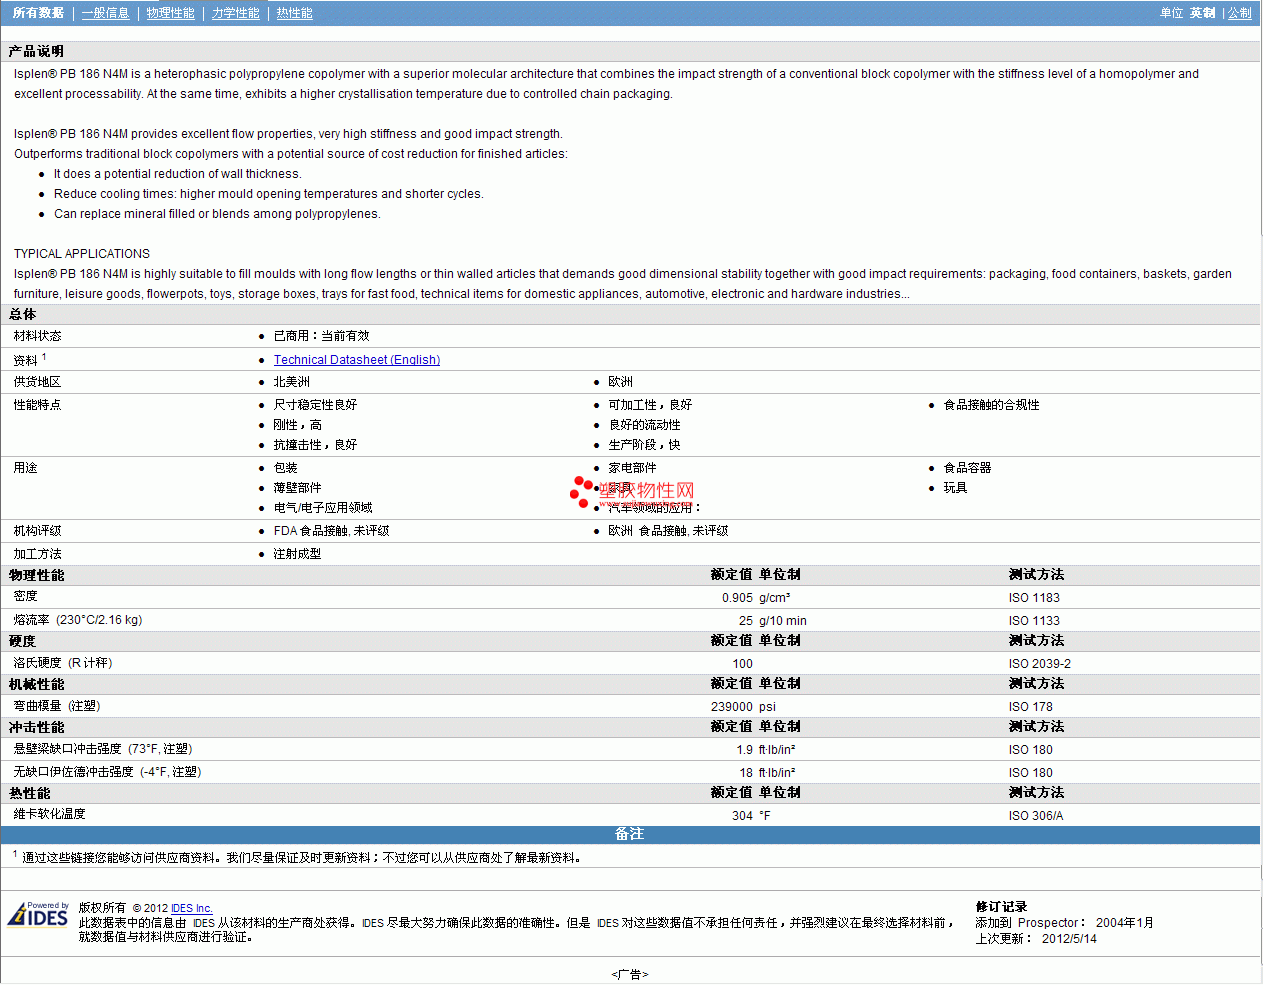Open the Technical Datasheet (English) link
1263x985 pixels.
(x=357, y=360)
